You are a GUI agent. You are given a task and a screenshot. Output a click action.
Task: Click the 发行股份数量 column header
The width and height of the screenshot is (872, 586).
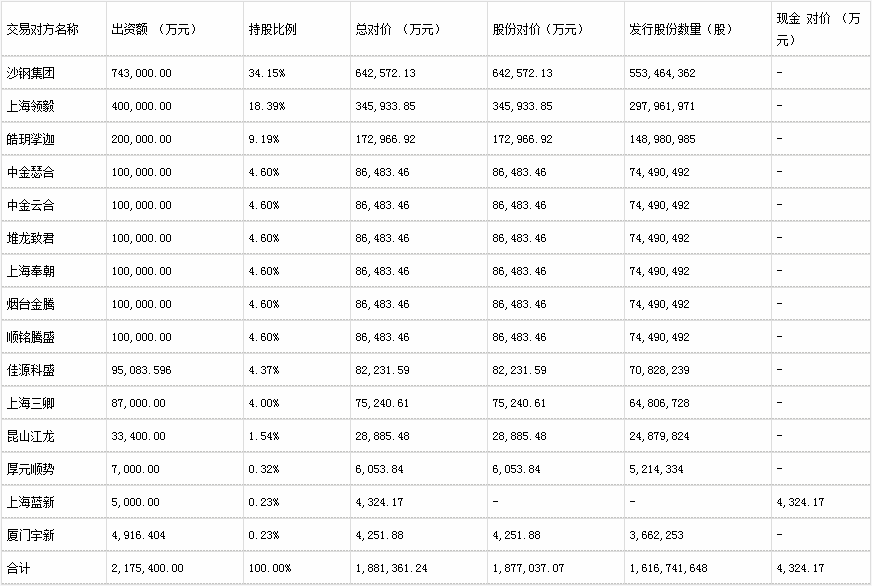tap(697, 29)
